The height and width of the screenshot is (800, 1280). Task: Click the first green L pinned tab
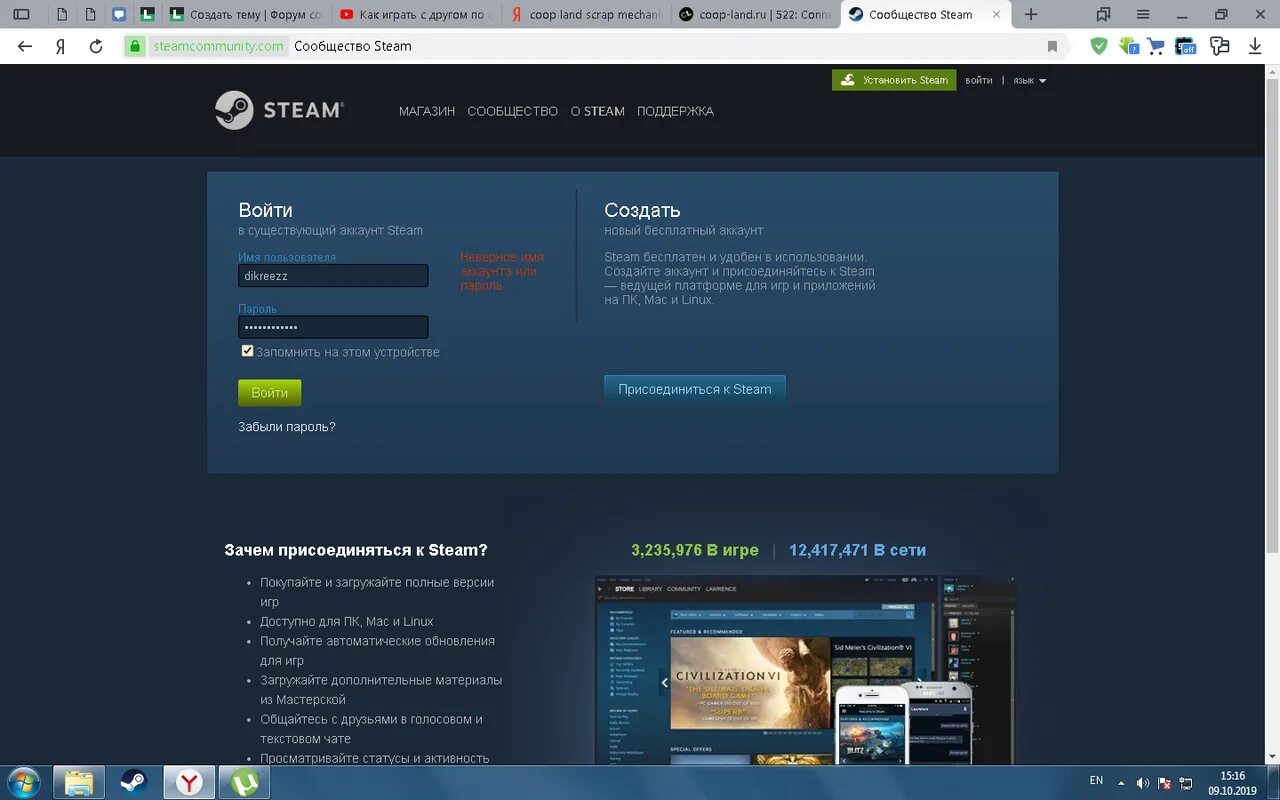click(x=148, y=14)
